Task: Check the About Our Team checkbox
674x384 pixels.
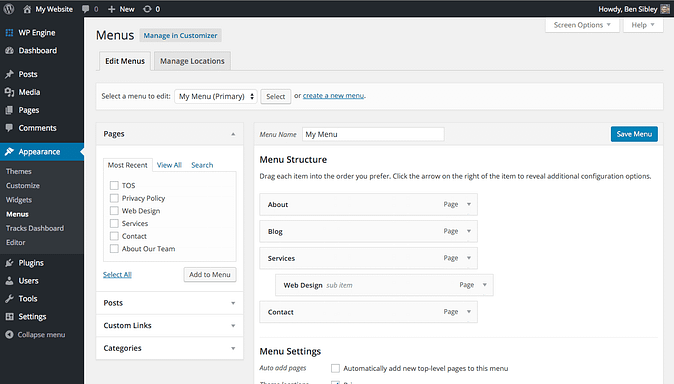Action: pos(114,249)
